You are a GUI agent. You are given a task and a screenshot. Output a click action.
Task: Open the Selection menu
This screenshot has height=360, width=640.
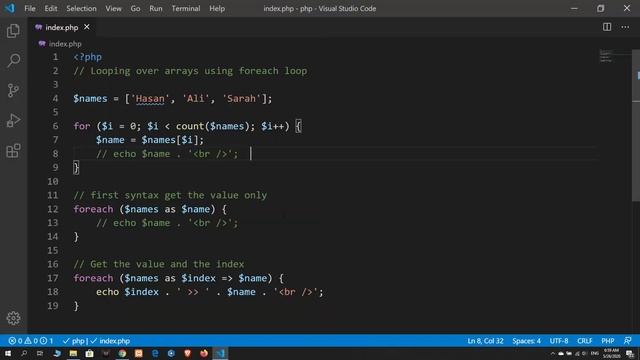click(x=81, y=8)
